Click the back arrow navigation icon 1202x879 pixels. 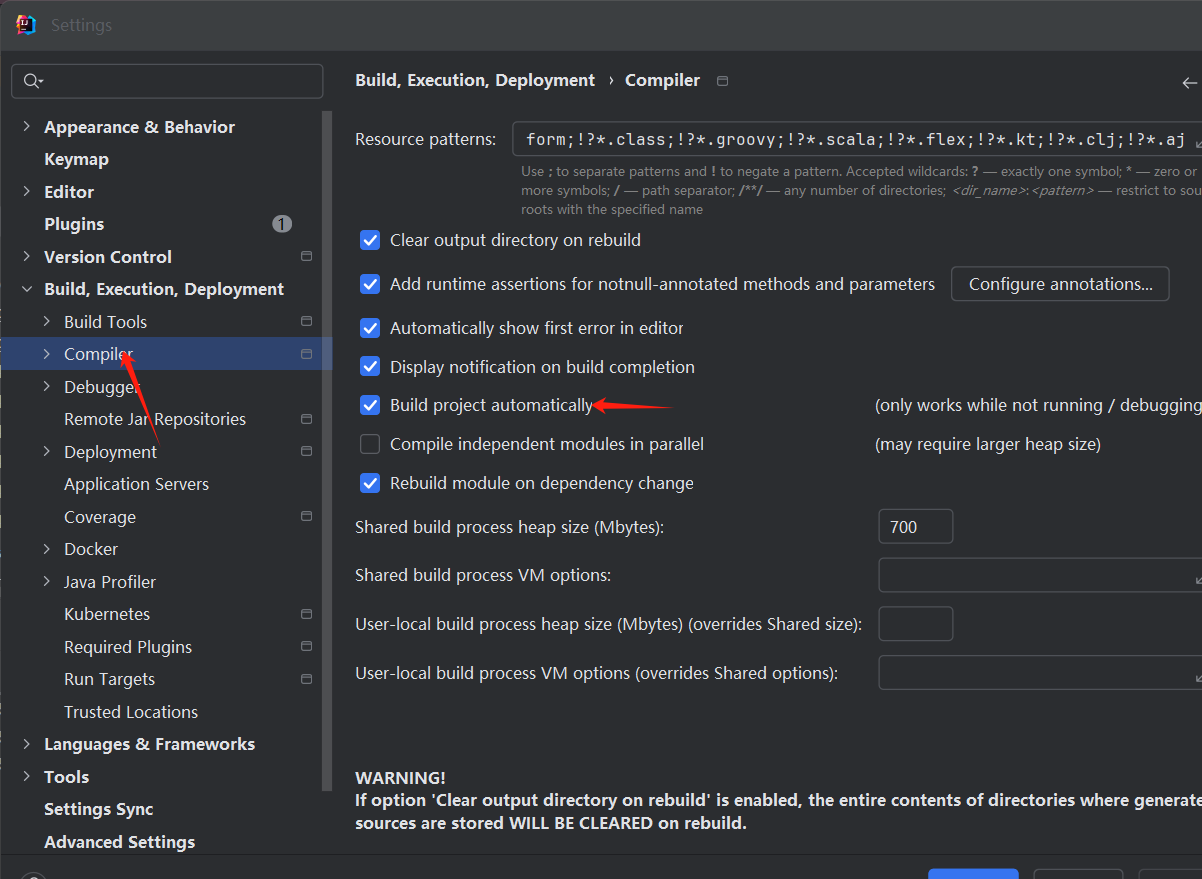point(1189,83)
